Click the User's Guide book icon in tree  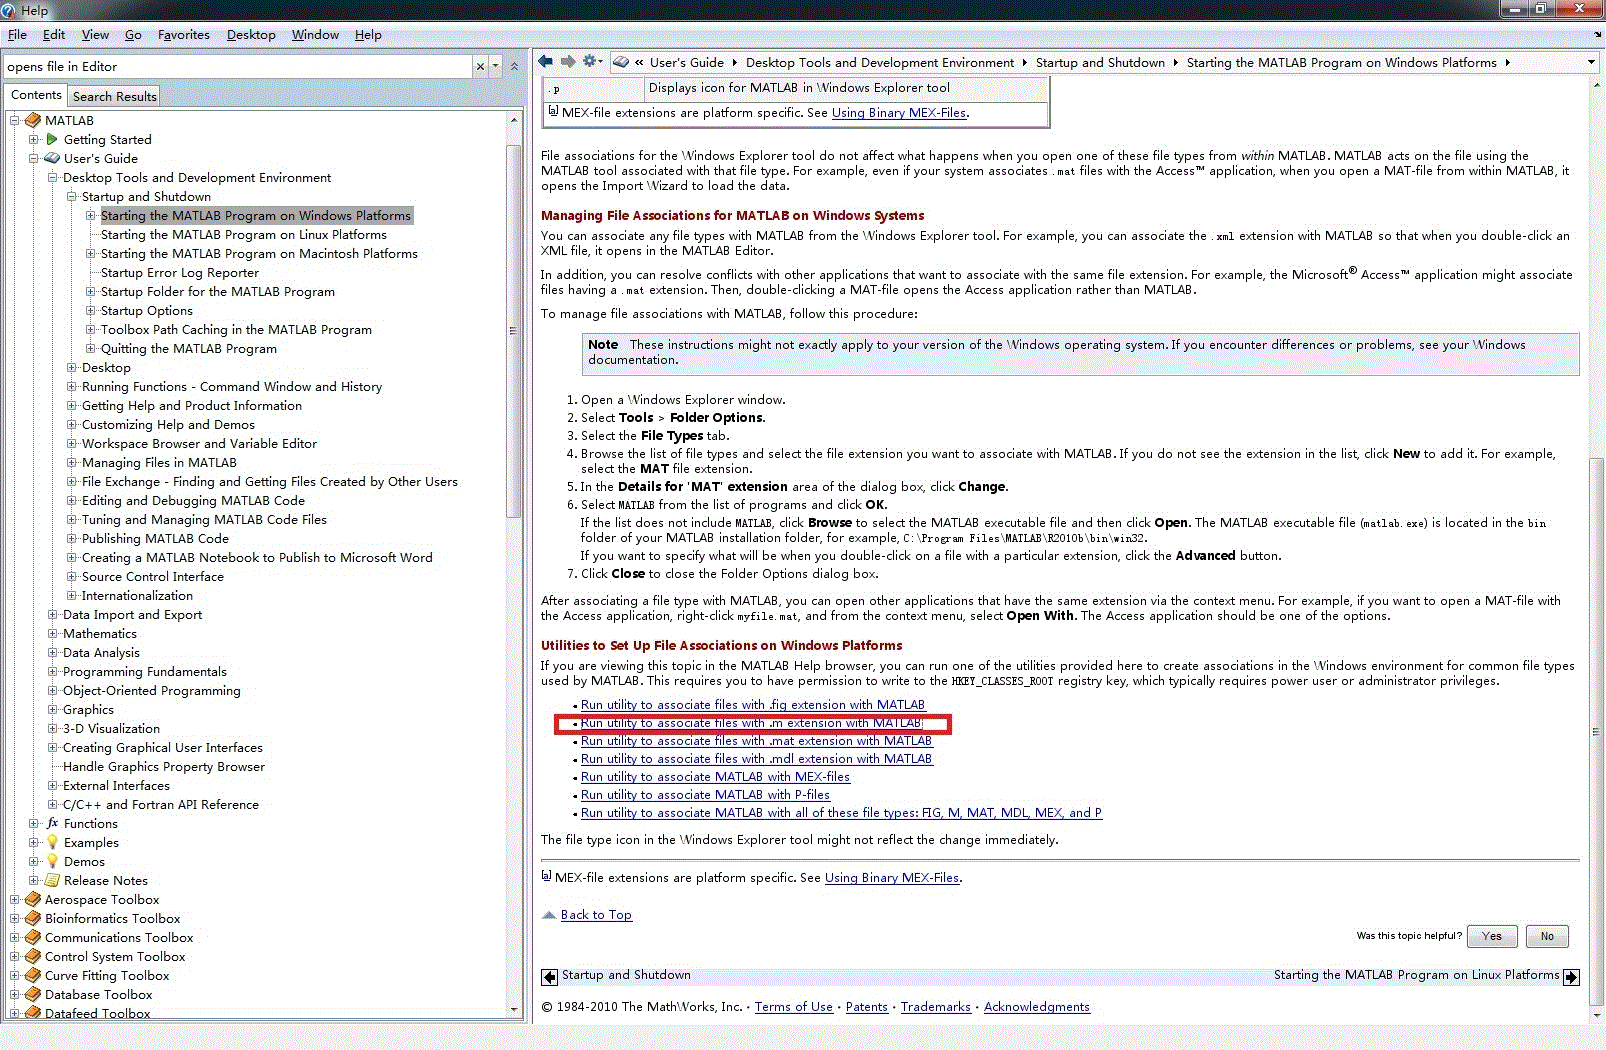52,158
